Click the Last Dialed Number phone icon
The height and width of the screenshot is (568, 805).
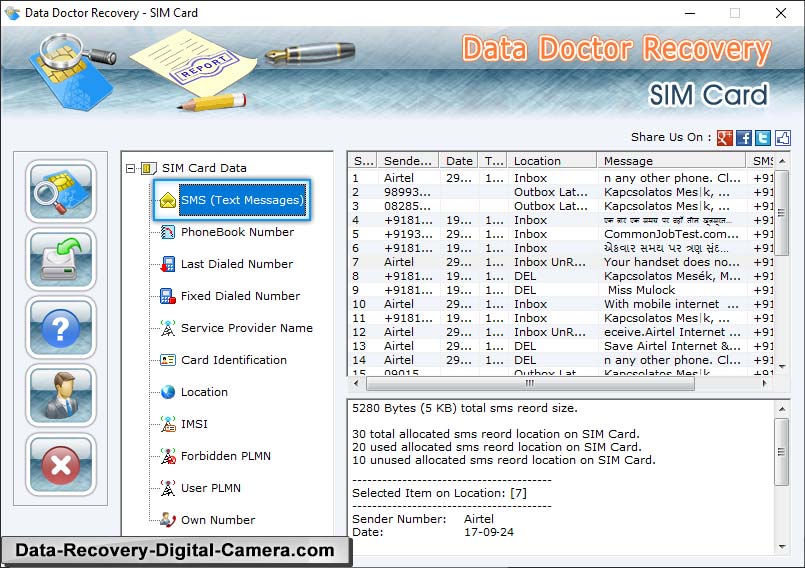167,264
